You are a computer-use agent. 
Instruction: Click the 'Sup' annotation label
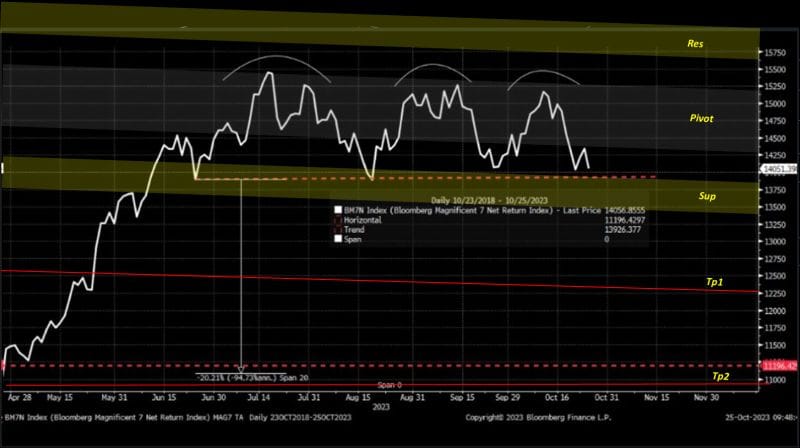[707, 196]
